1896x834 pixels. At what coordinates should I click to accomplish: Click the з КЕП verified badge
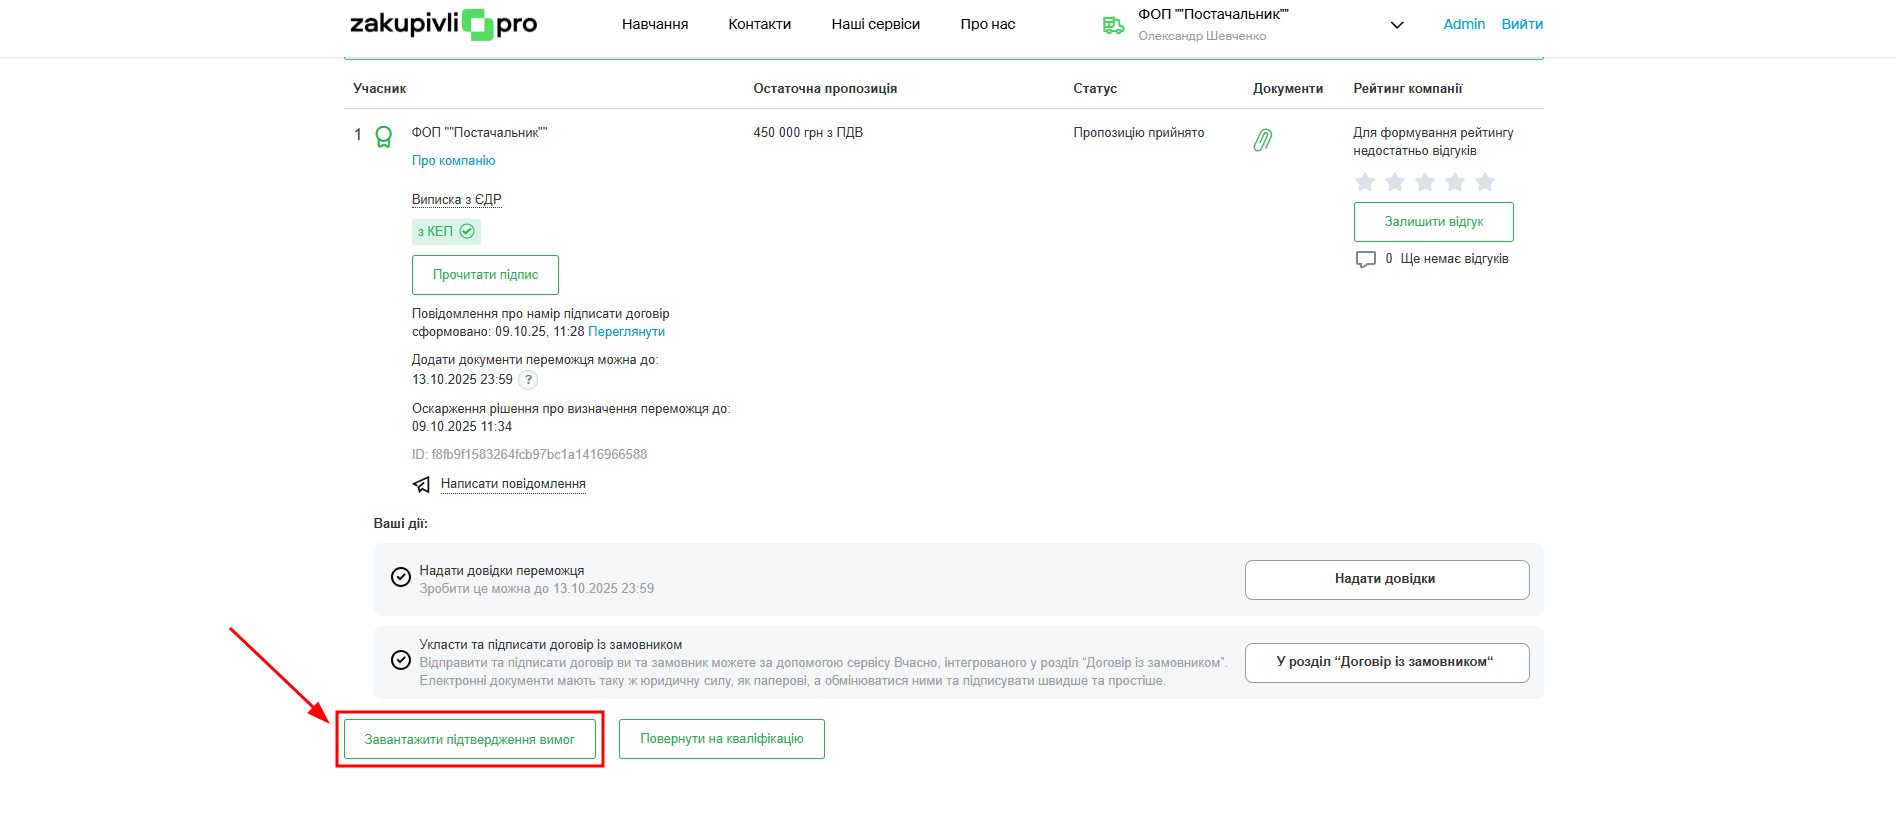[x=446, y=232]
